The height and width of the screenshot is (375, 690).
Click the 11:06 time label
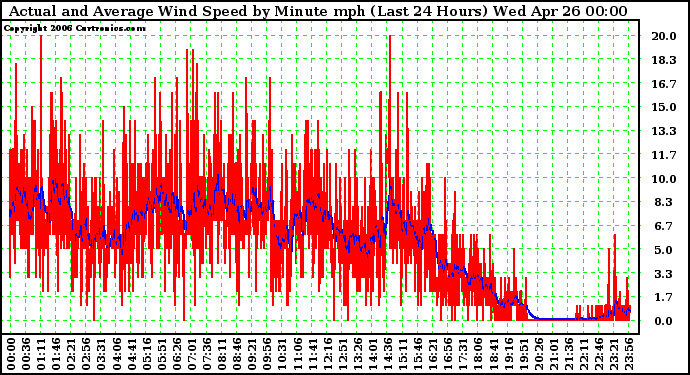pos(297,354)
